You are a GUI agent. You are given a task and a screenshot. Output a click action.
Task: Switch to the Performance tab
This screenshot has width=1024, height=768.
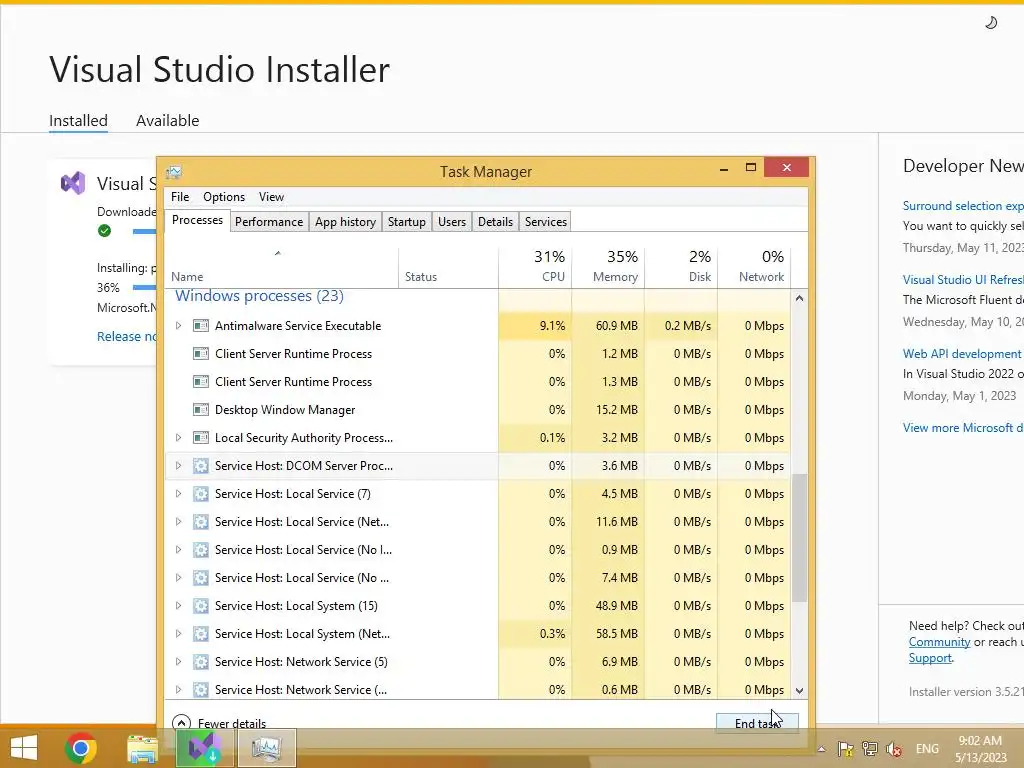click(x=269, y=221)
